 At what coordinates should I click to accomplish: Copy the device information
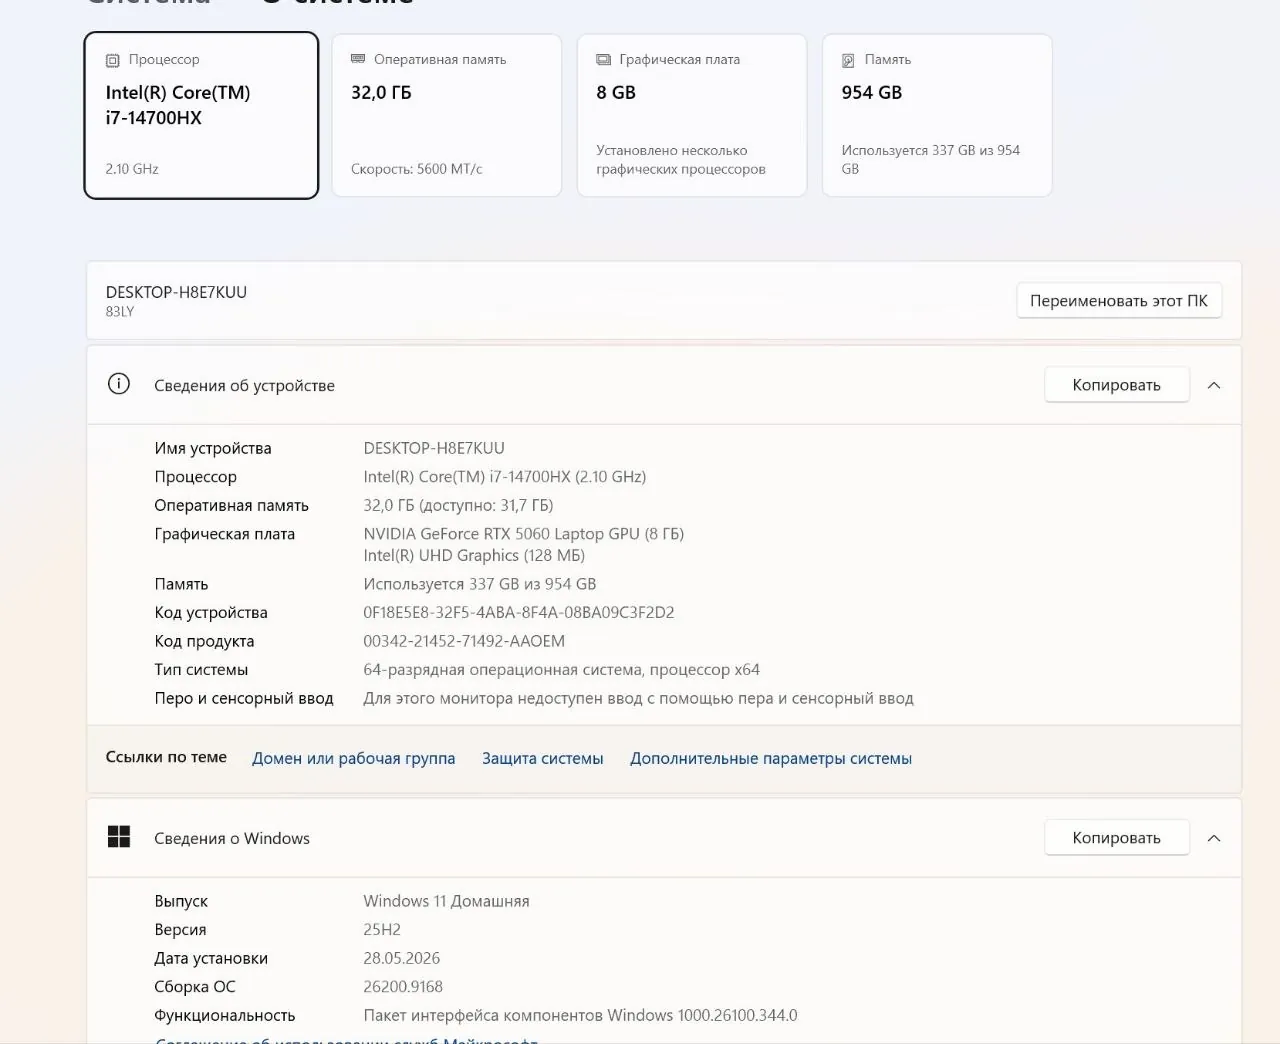pyautogui.click(x=1117, y=385)
